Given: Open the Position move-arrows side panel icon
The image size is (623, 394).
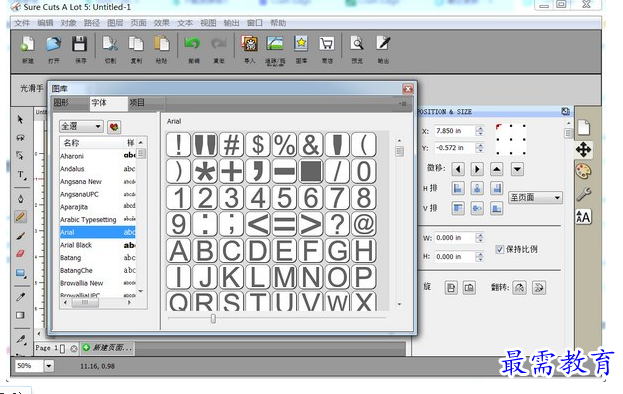Looking at the screenshot, I should [583, 150].
